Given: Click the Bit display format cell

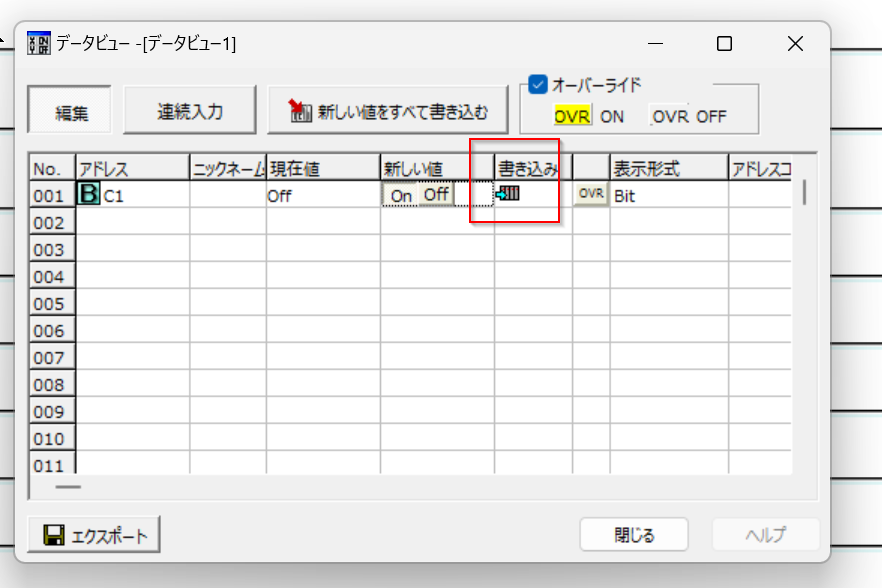Looking at the screenshot, I should pos(669,195).
